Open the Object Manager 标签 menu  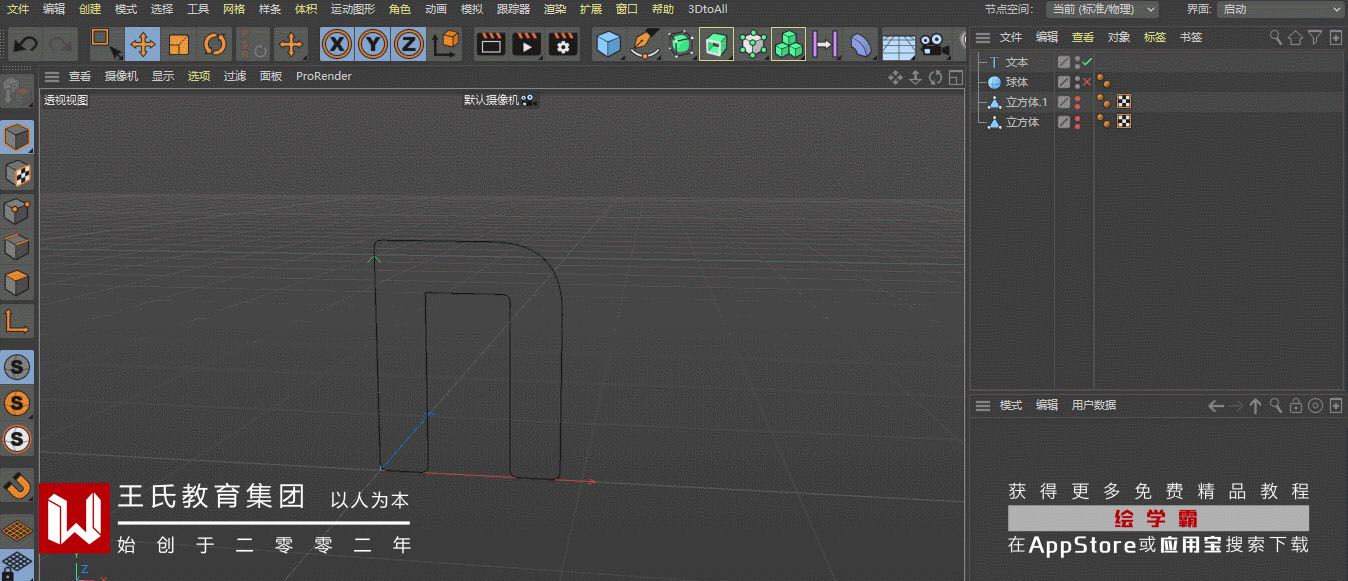tap(1155, 37)
